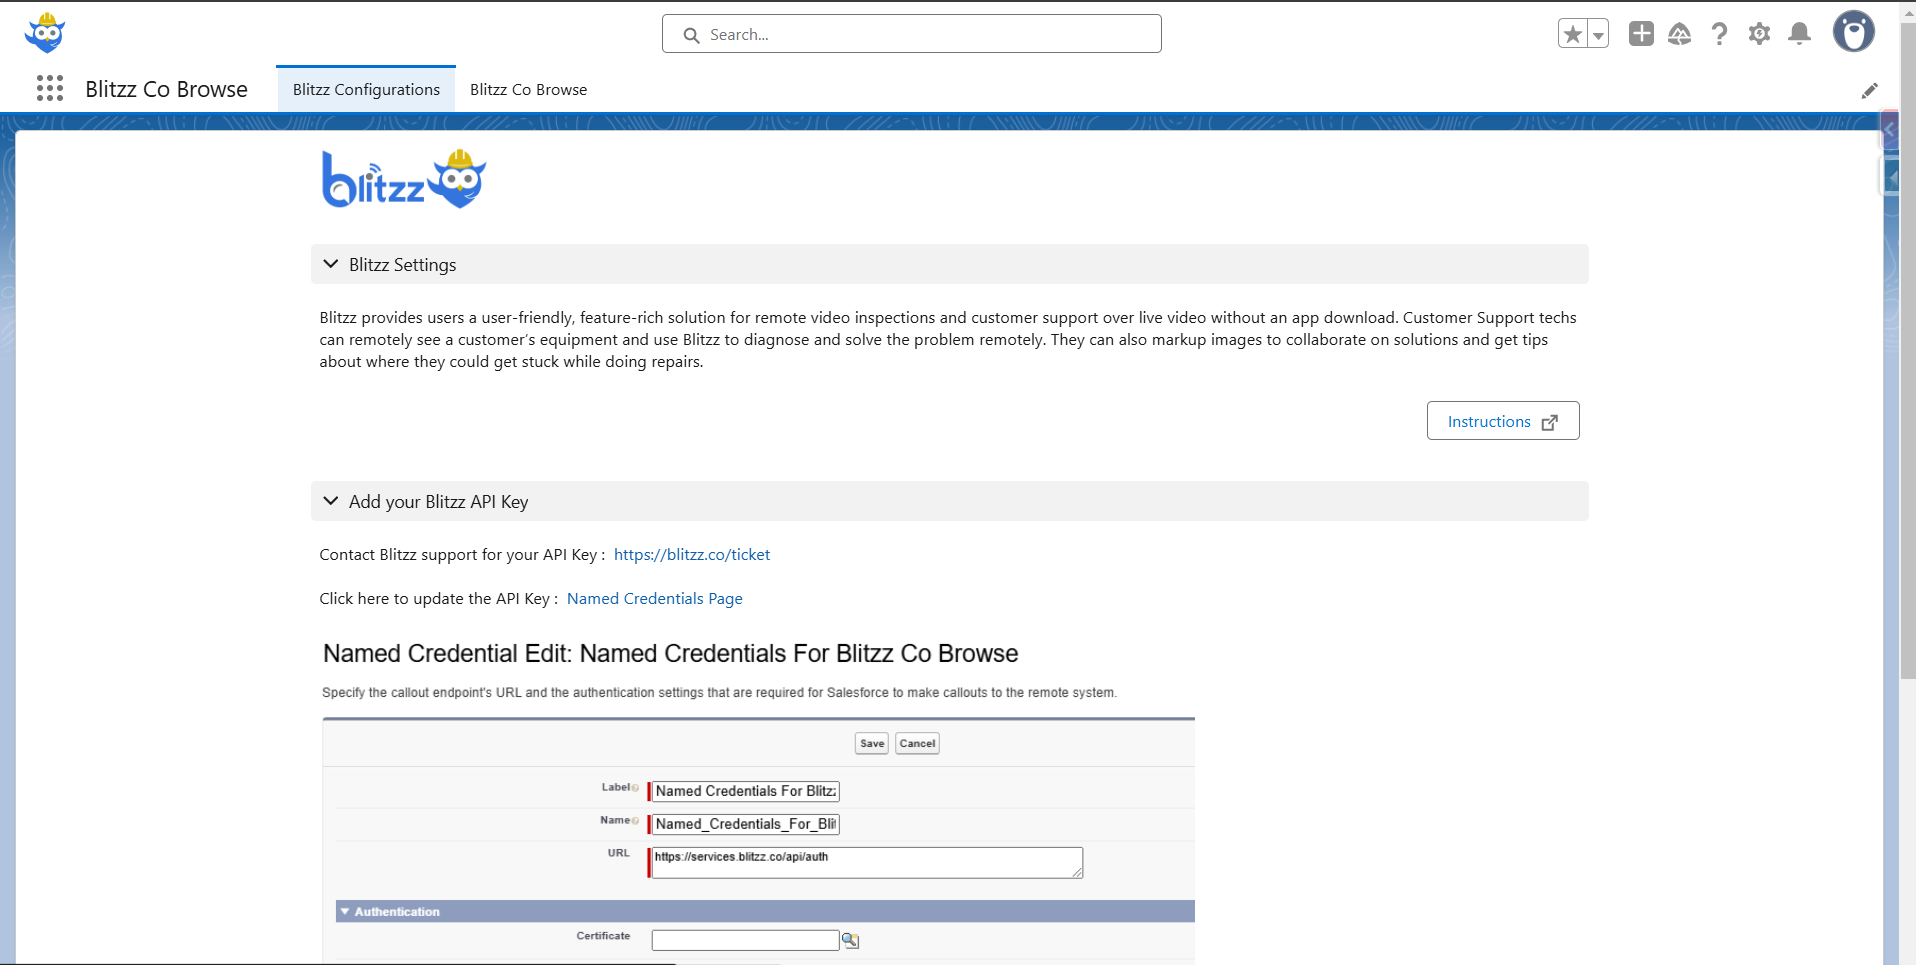Click the Blitzz owl app logo

click(45, 33)
